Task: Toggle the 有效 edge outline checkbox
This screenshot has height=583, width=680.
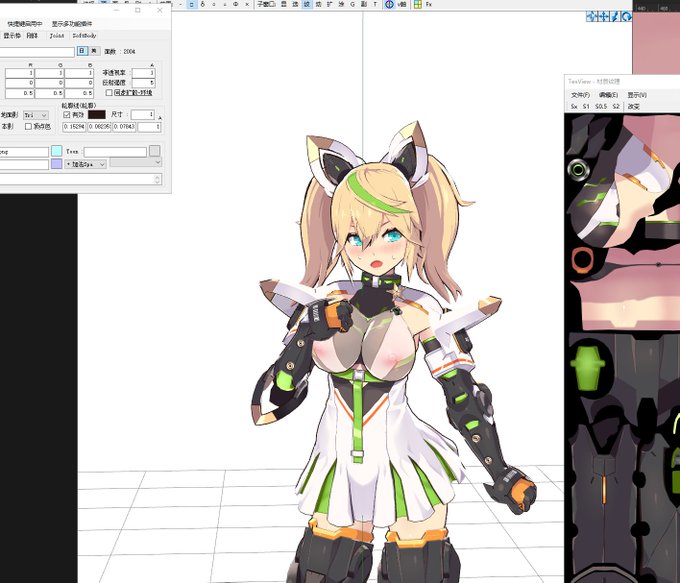Action: pyautogui.click(x=67, y=115)
